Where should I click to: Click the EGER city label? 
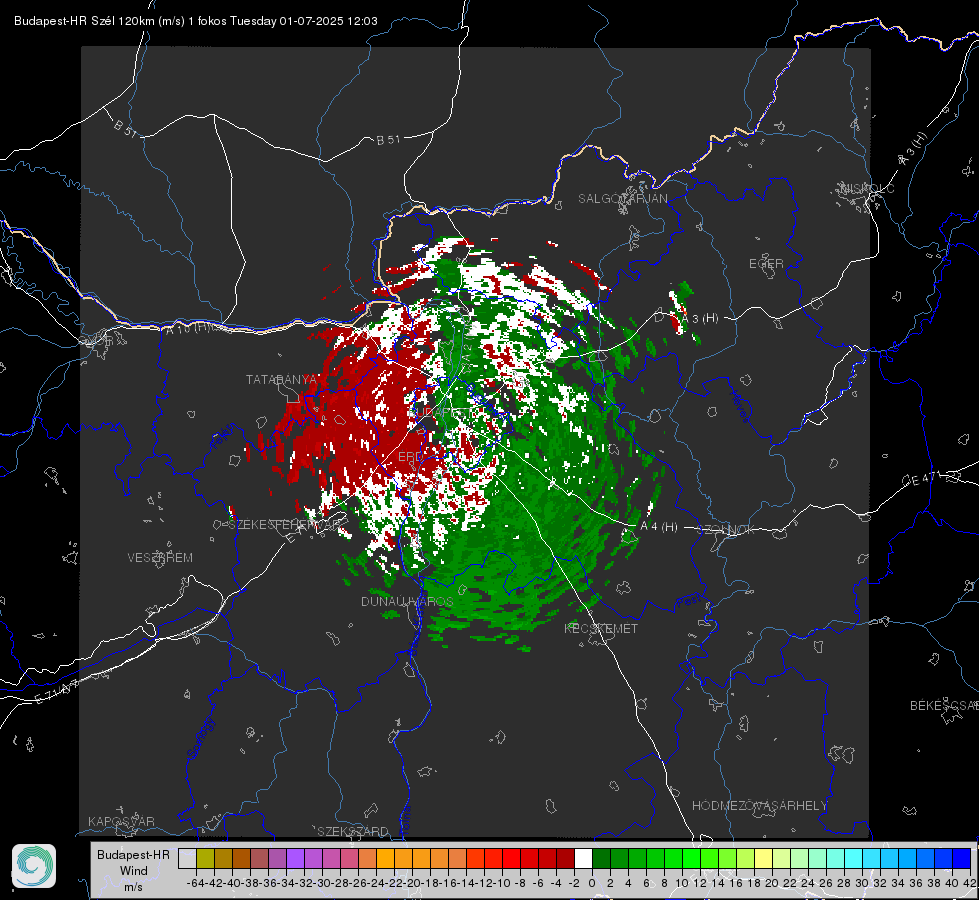coord(766,264)
